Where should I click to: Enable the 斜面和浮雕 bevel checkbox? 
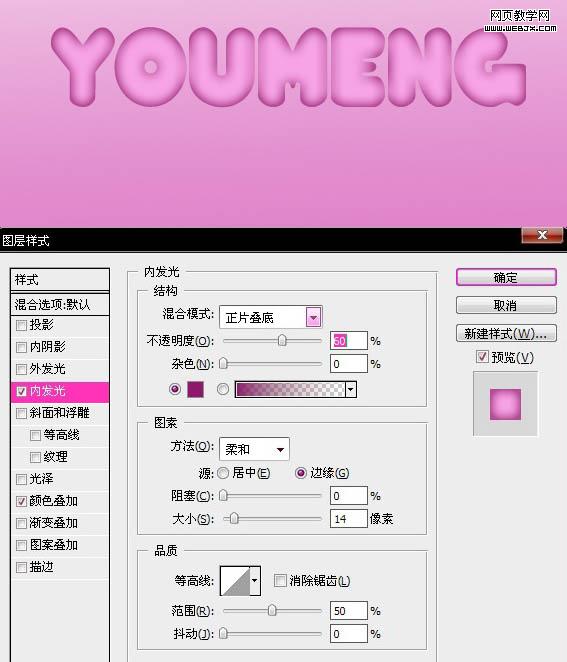21,413
